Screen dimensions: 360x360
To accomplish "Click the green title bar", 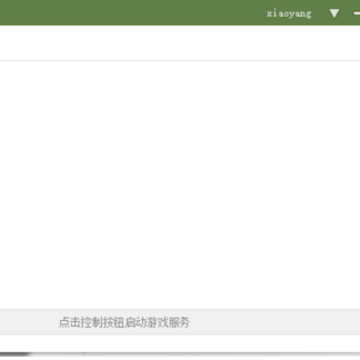I will click(133, 13).
